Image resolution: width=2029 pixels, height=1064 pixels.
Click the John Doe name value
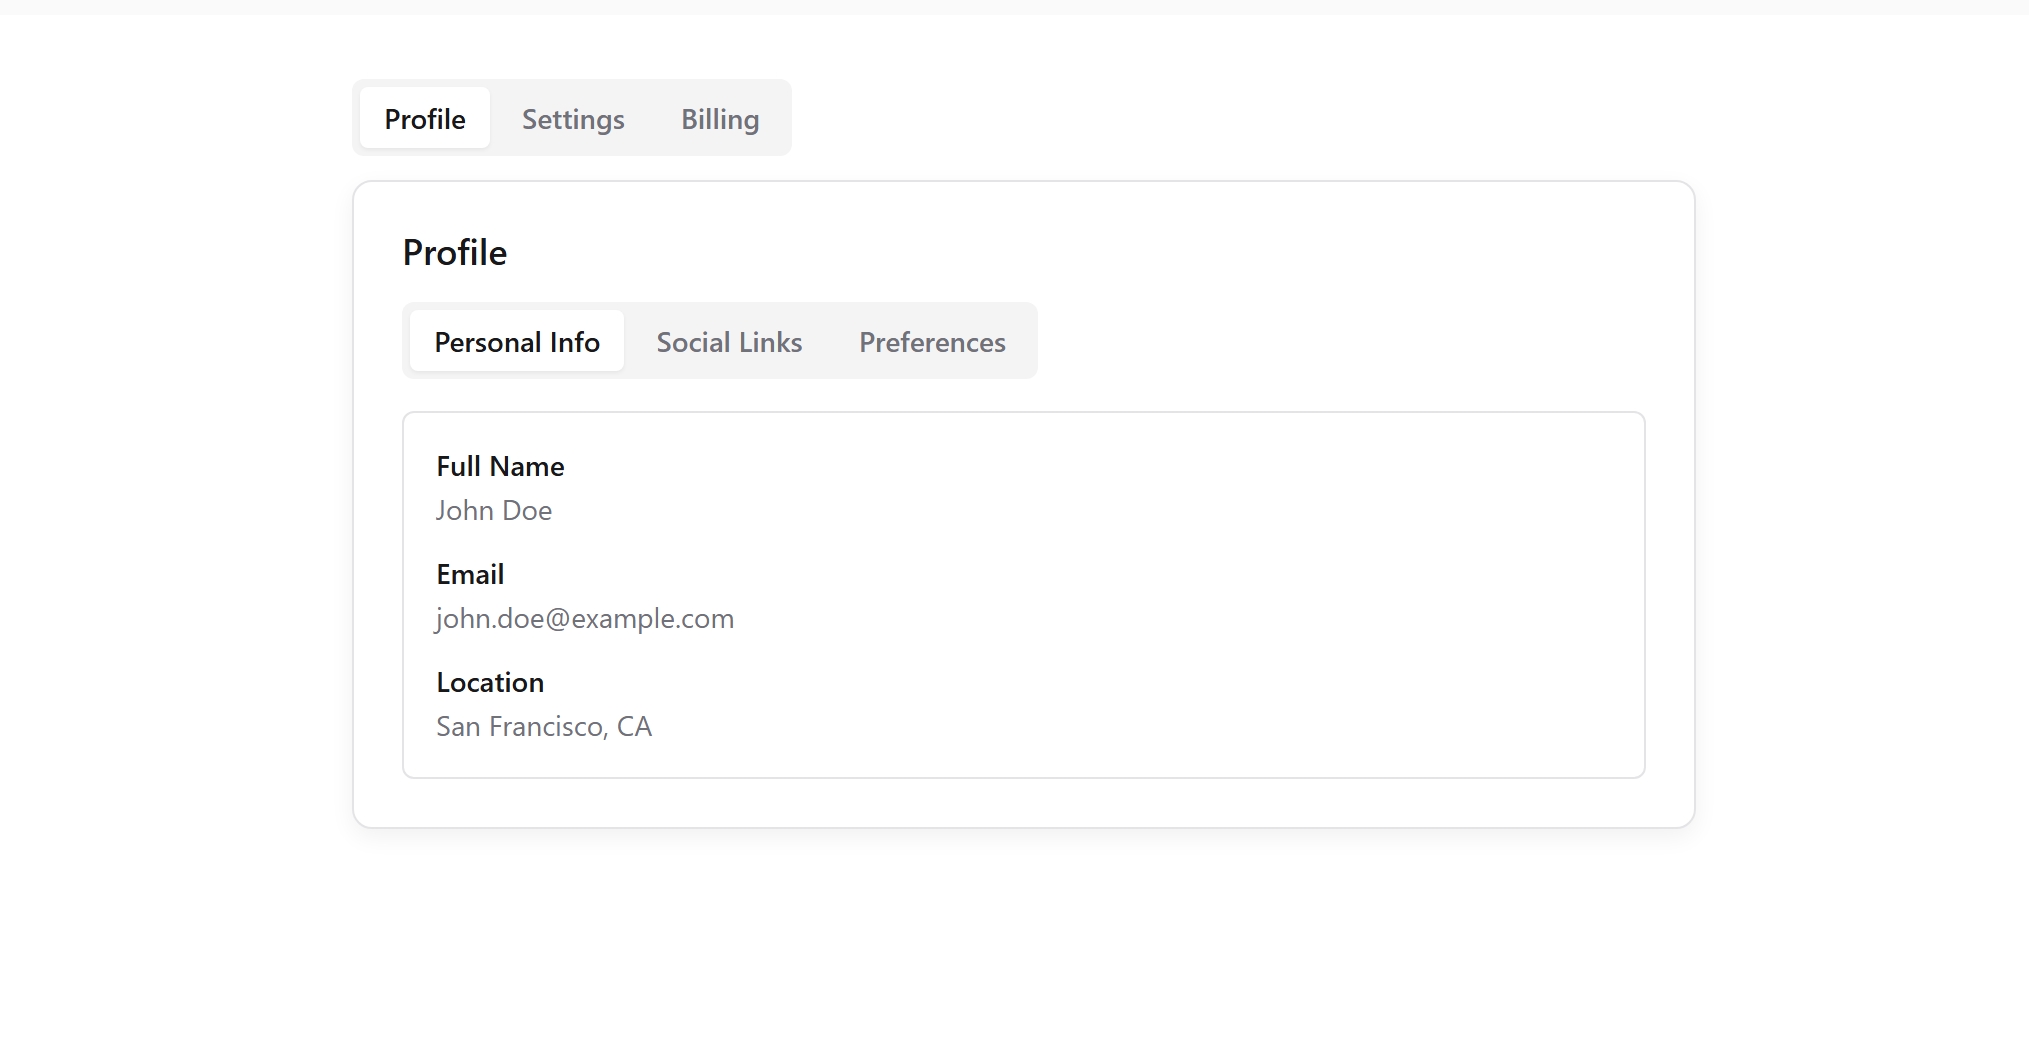tap(494, 510)
